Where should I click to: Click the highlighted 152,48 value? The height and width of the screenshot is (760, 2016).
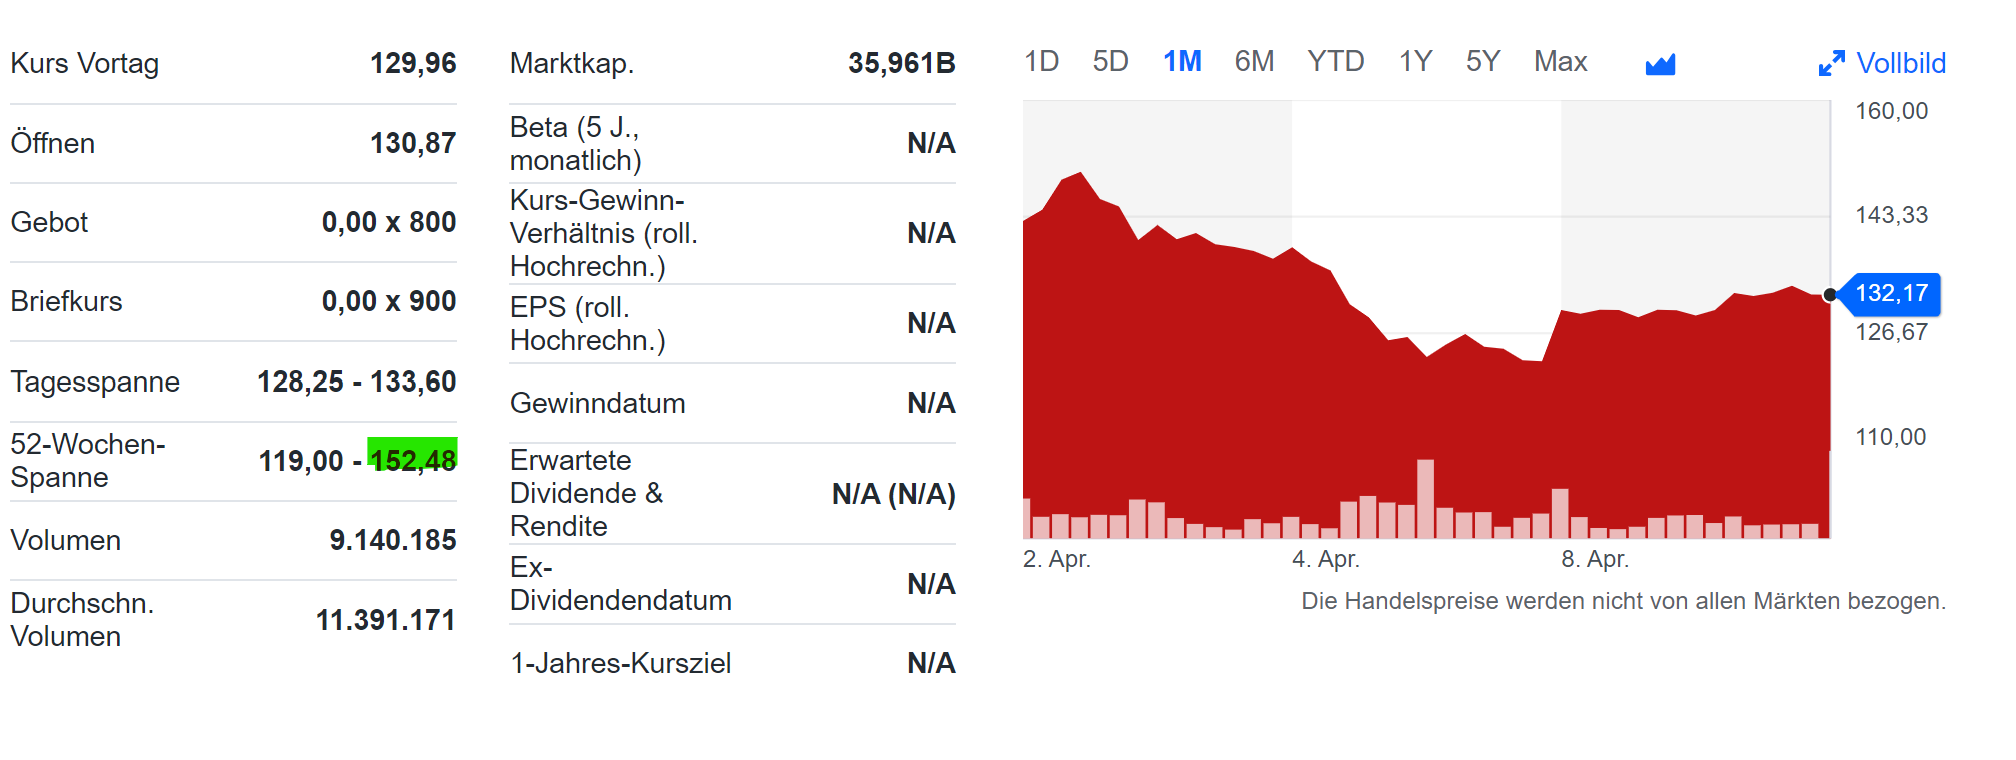coord(413,459)
